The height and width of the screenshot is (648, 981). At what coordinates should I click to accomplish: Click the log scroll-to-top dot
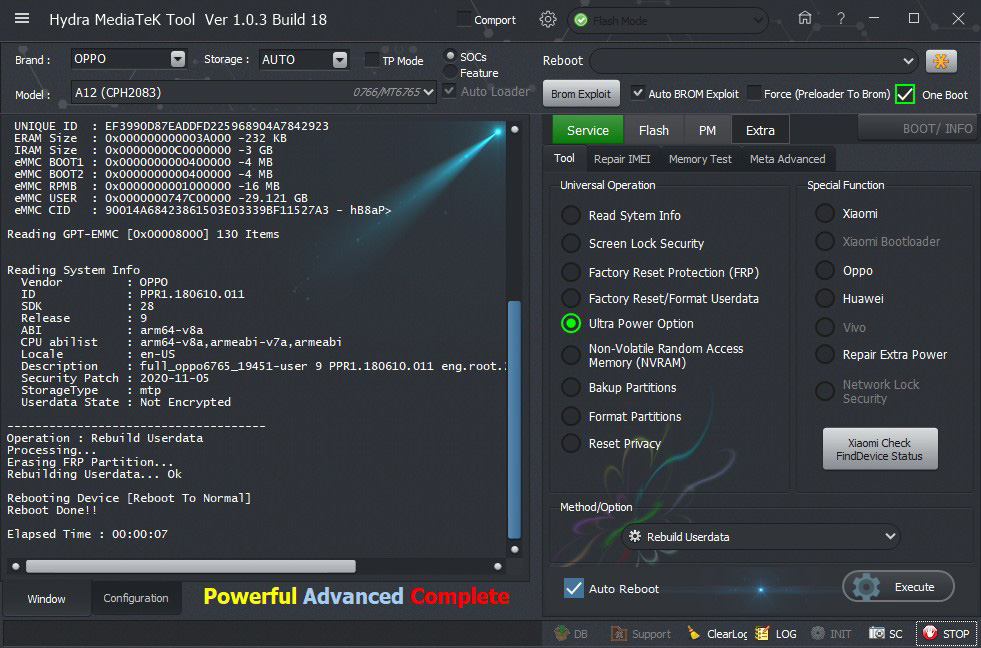click(514, 129)
